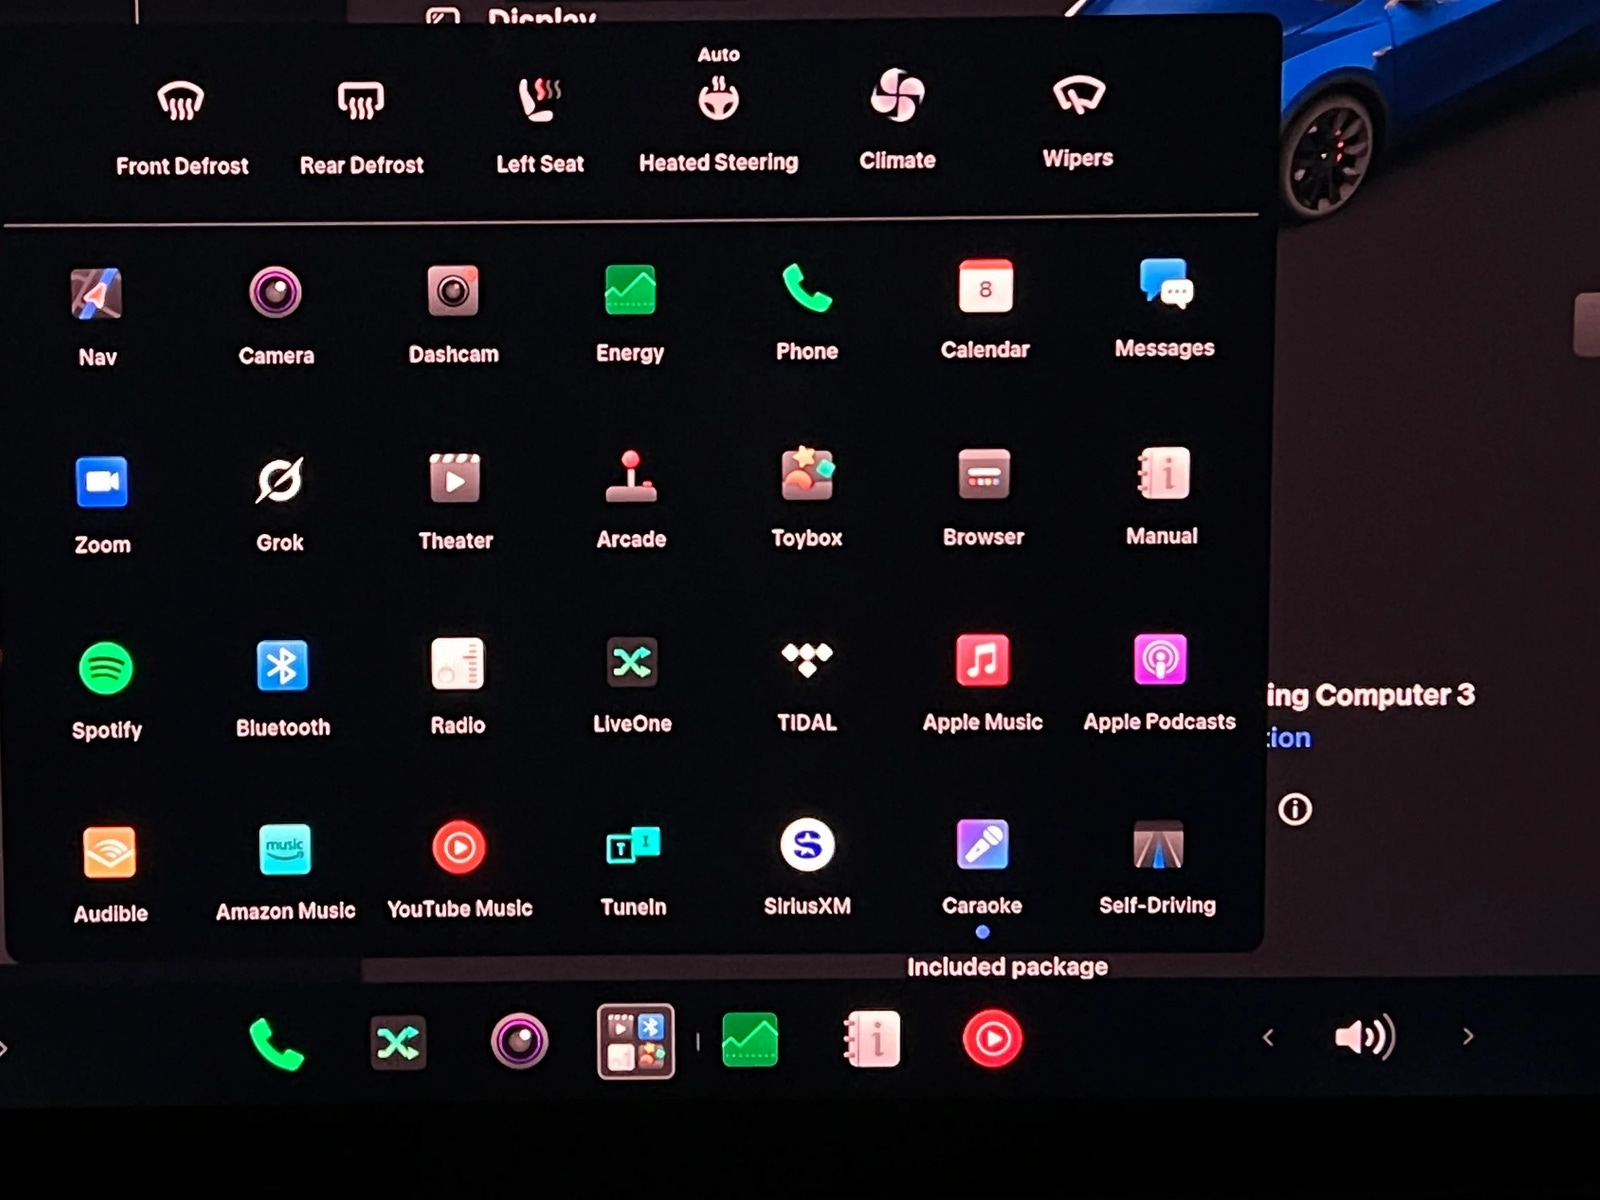Open the Phone app in the grid

pos(807,288)
